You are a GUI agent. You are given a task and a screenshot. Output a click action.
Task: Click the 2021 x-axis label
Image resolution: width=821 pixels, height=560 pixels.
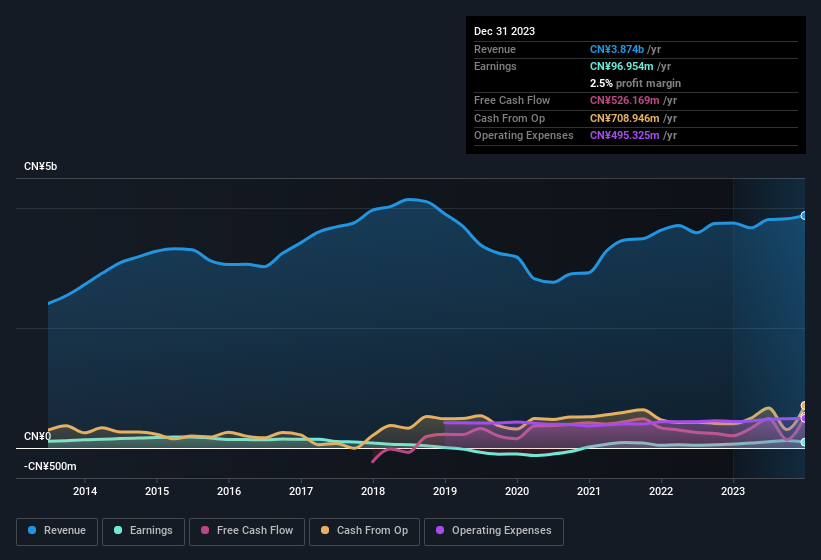pos(589,491)
